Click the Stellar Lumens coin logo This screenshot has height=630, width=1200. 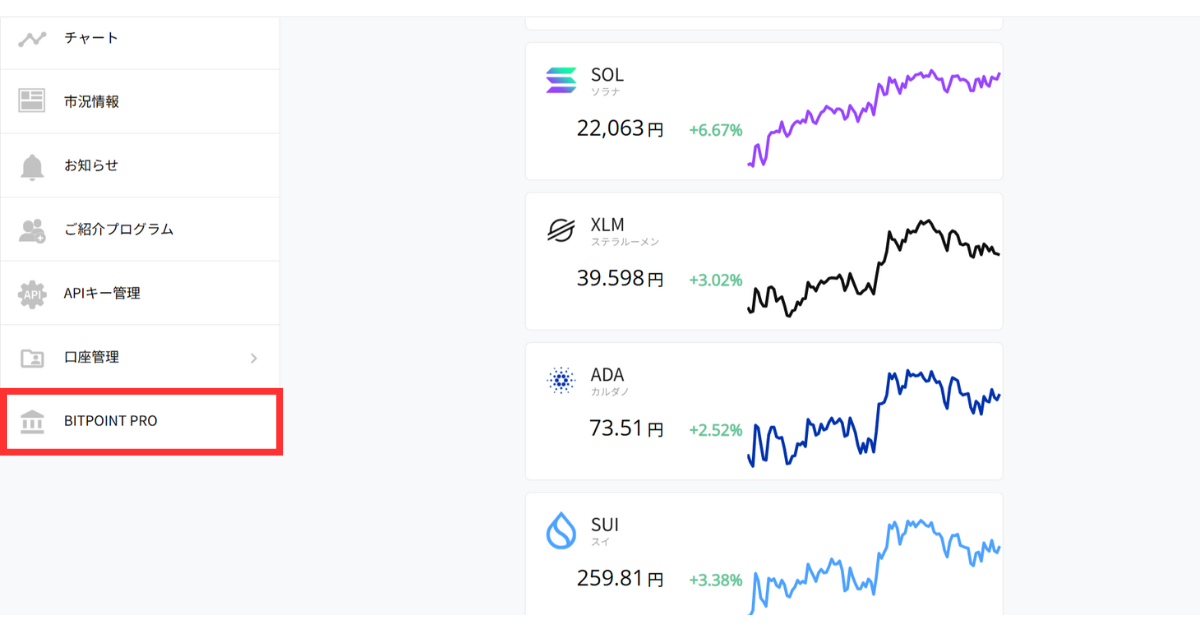(x=561, y=231)
